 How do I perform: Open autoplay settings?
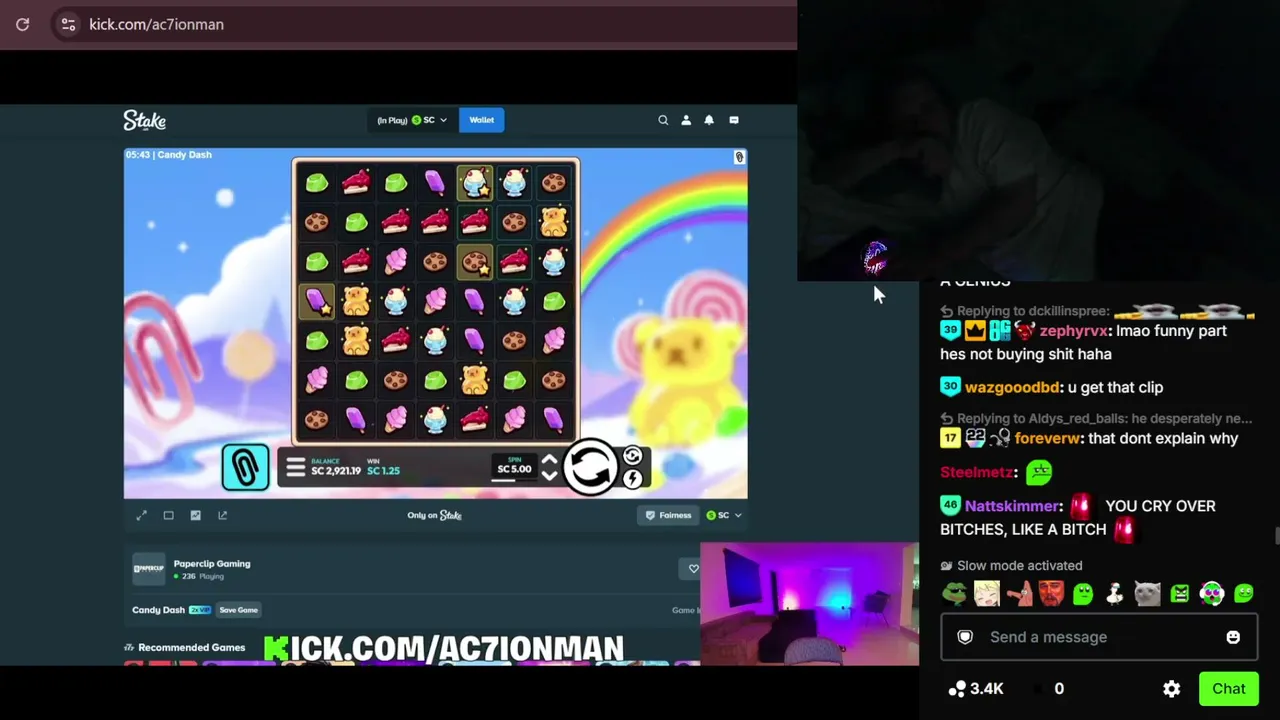pyautogui.click(x=632, y=456)
